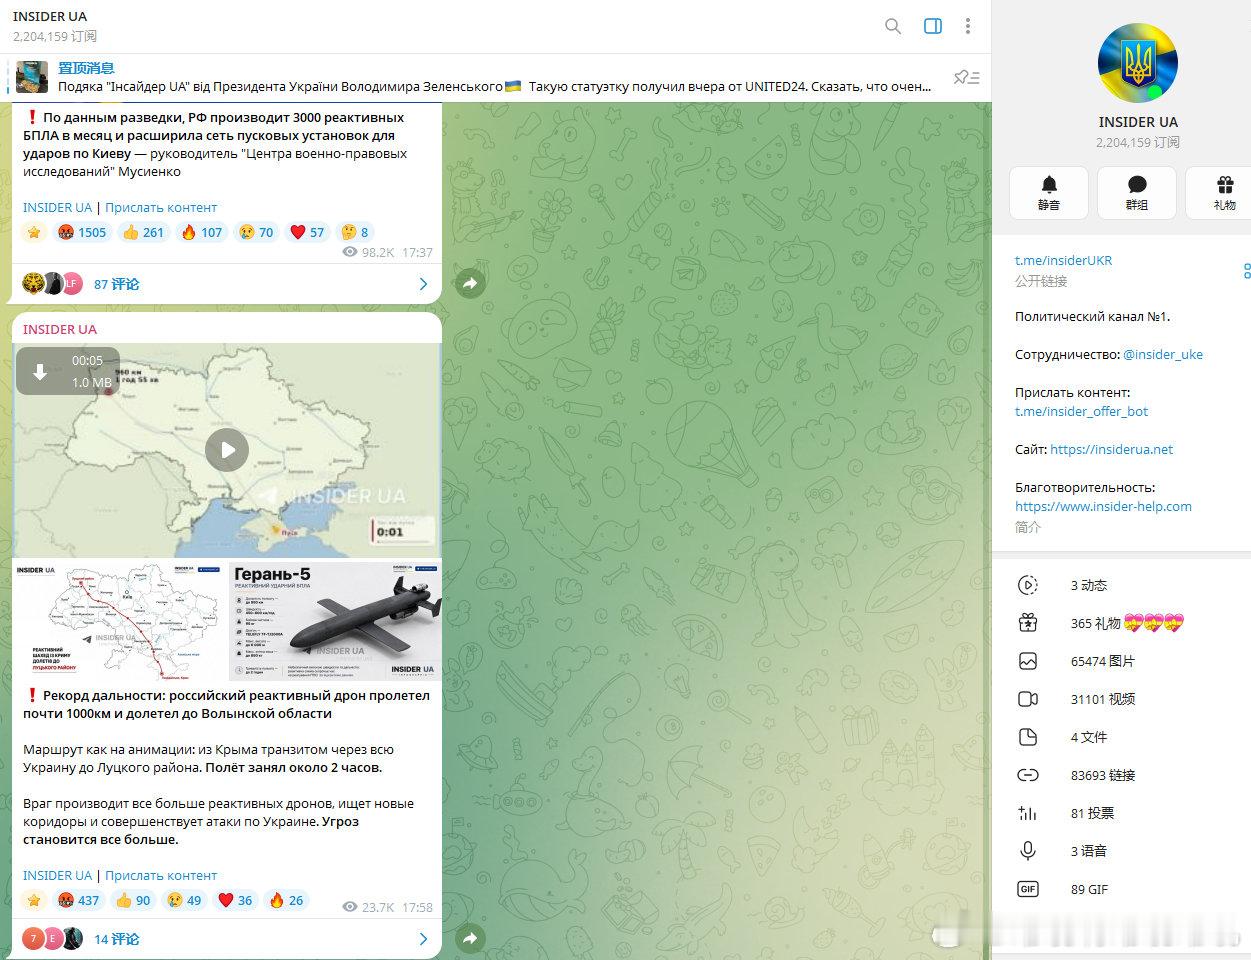The width and height of the screenshot is (1251, 960).
Task: Open Прислать контент link in 17:37 post
Action: pyautogui.click(x=161, y=207)
